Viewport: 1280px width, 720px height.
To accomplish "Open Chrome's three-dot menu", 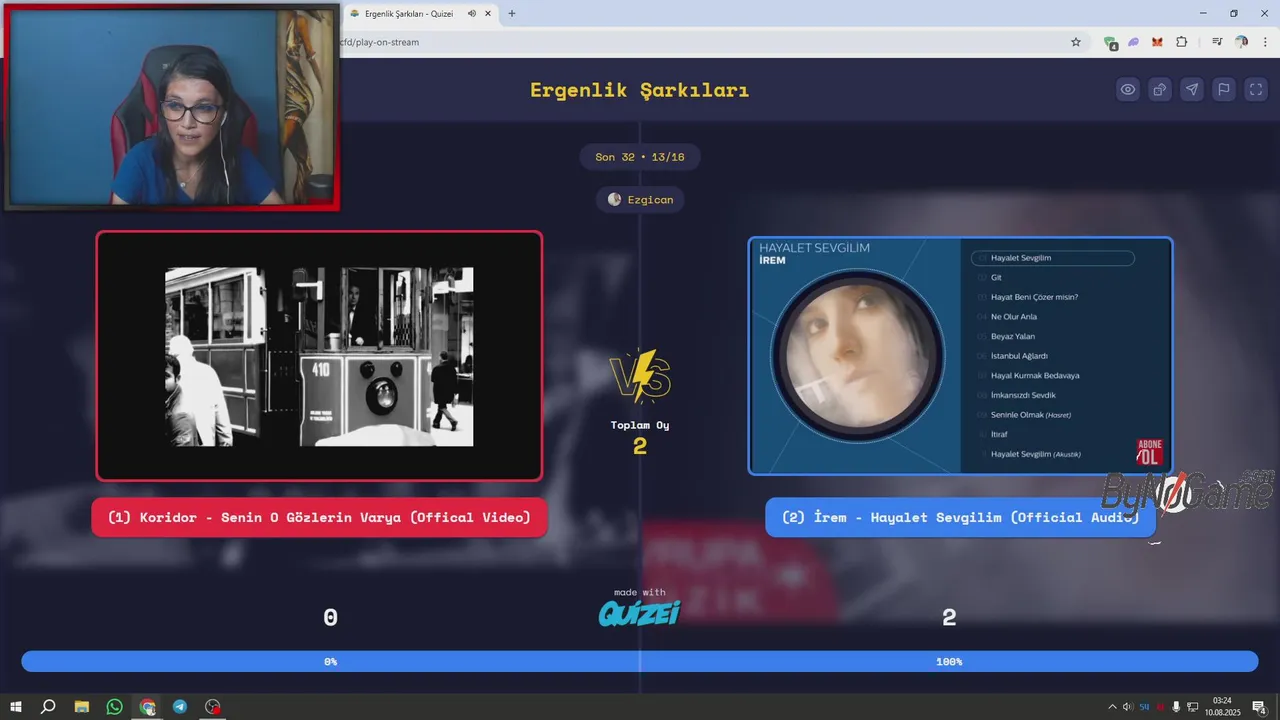I will [1264, 42].
